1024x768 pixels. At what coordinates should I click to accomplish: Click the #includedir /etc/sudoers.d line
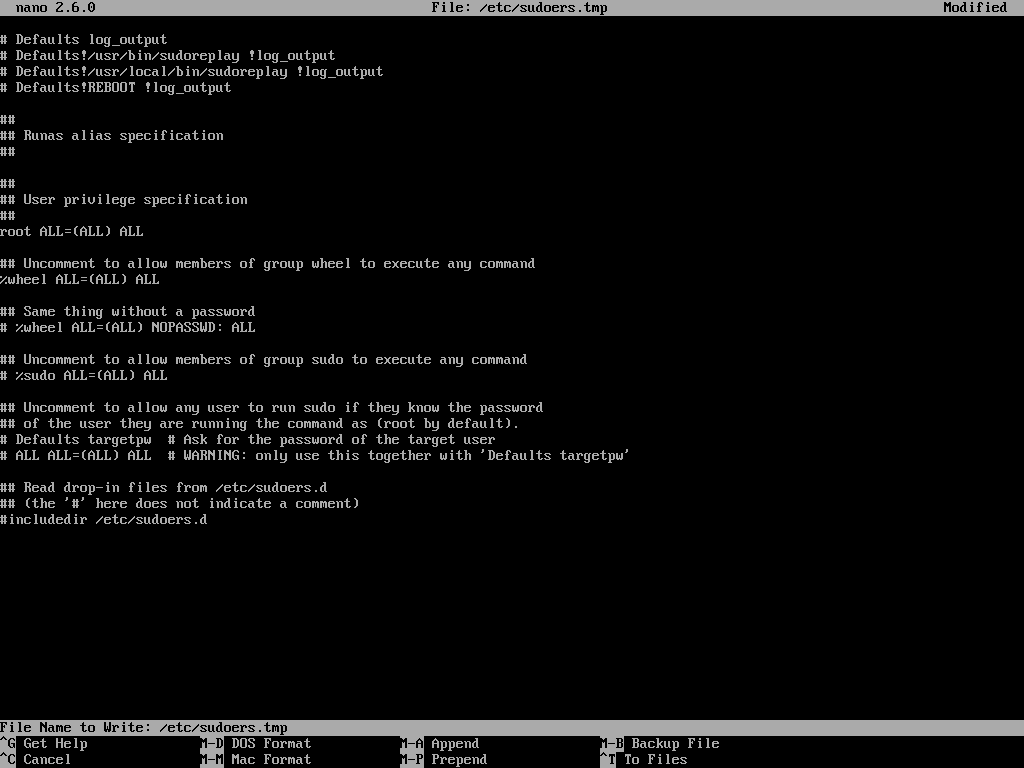click(x=103, y=519)
